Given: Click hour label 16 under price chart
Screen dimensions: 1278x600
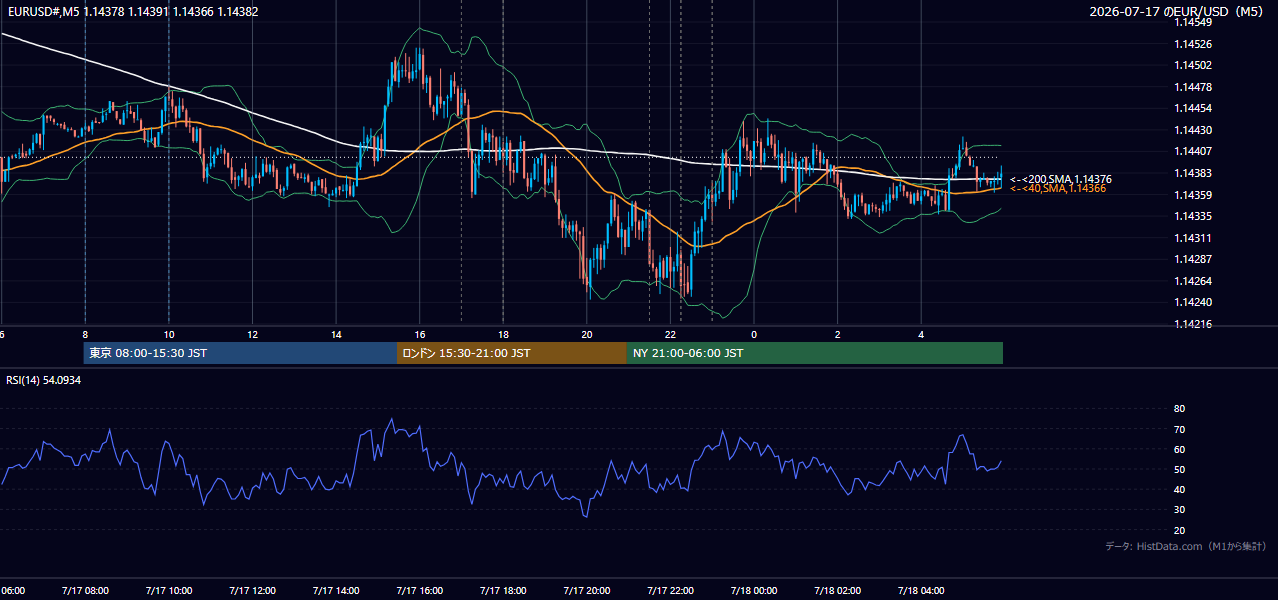Looking at the screenshot, I should click(420, 334).
